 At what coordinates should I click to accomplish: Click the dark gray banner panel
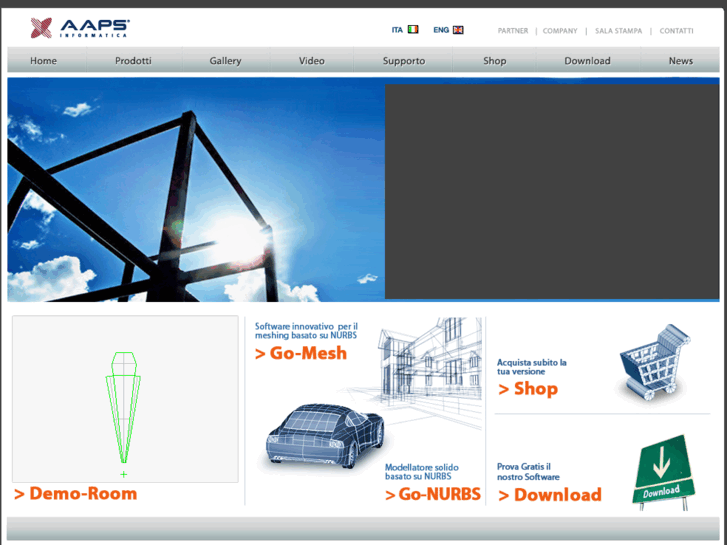click(x=552, y=192)
